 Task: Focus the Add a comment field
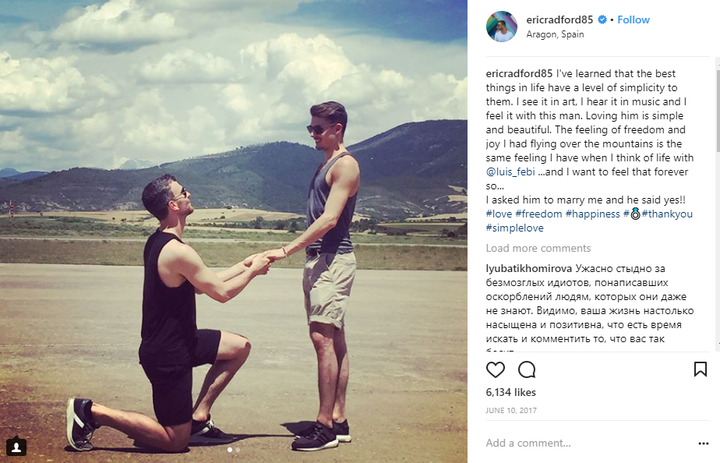588,443
